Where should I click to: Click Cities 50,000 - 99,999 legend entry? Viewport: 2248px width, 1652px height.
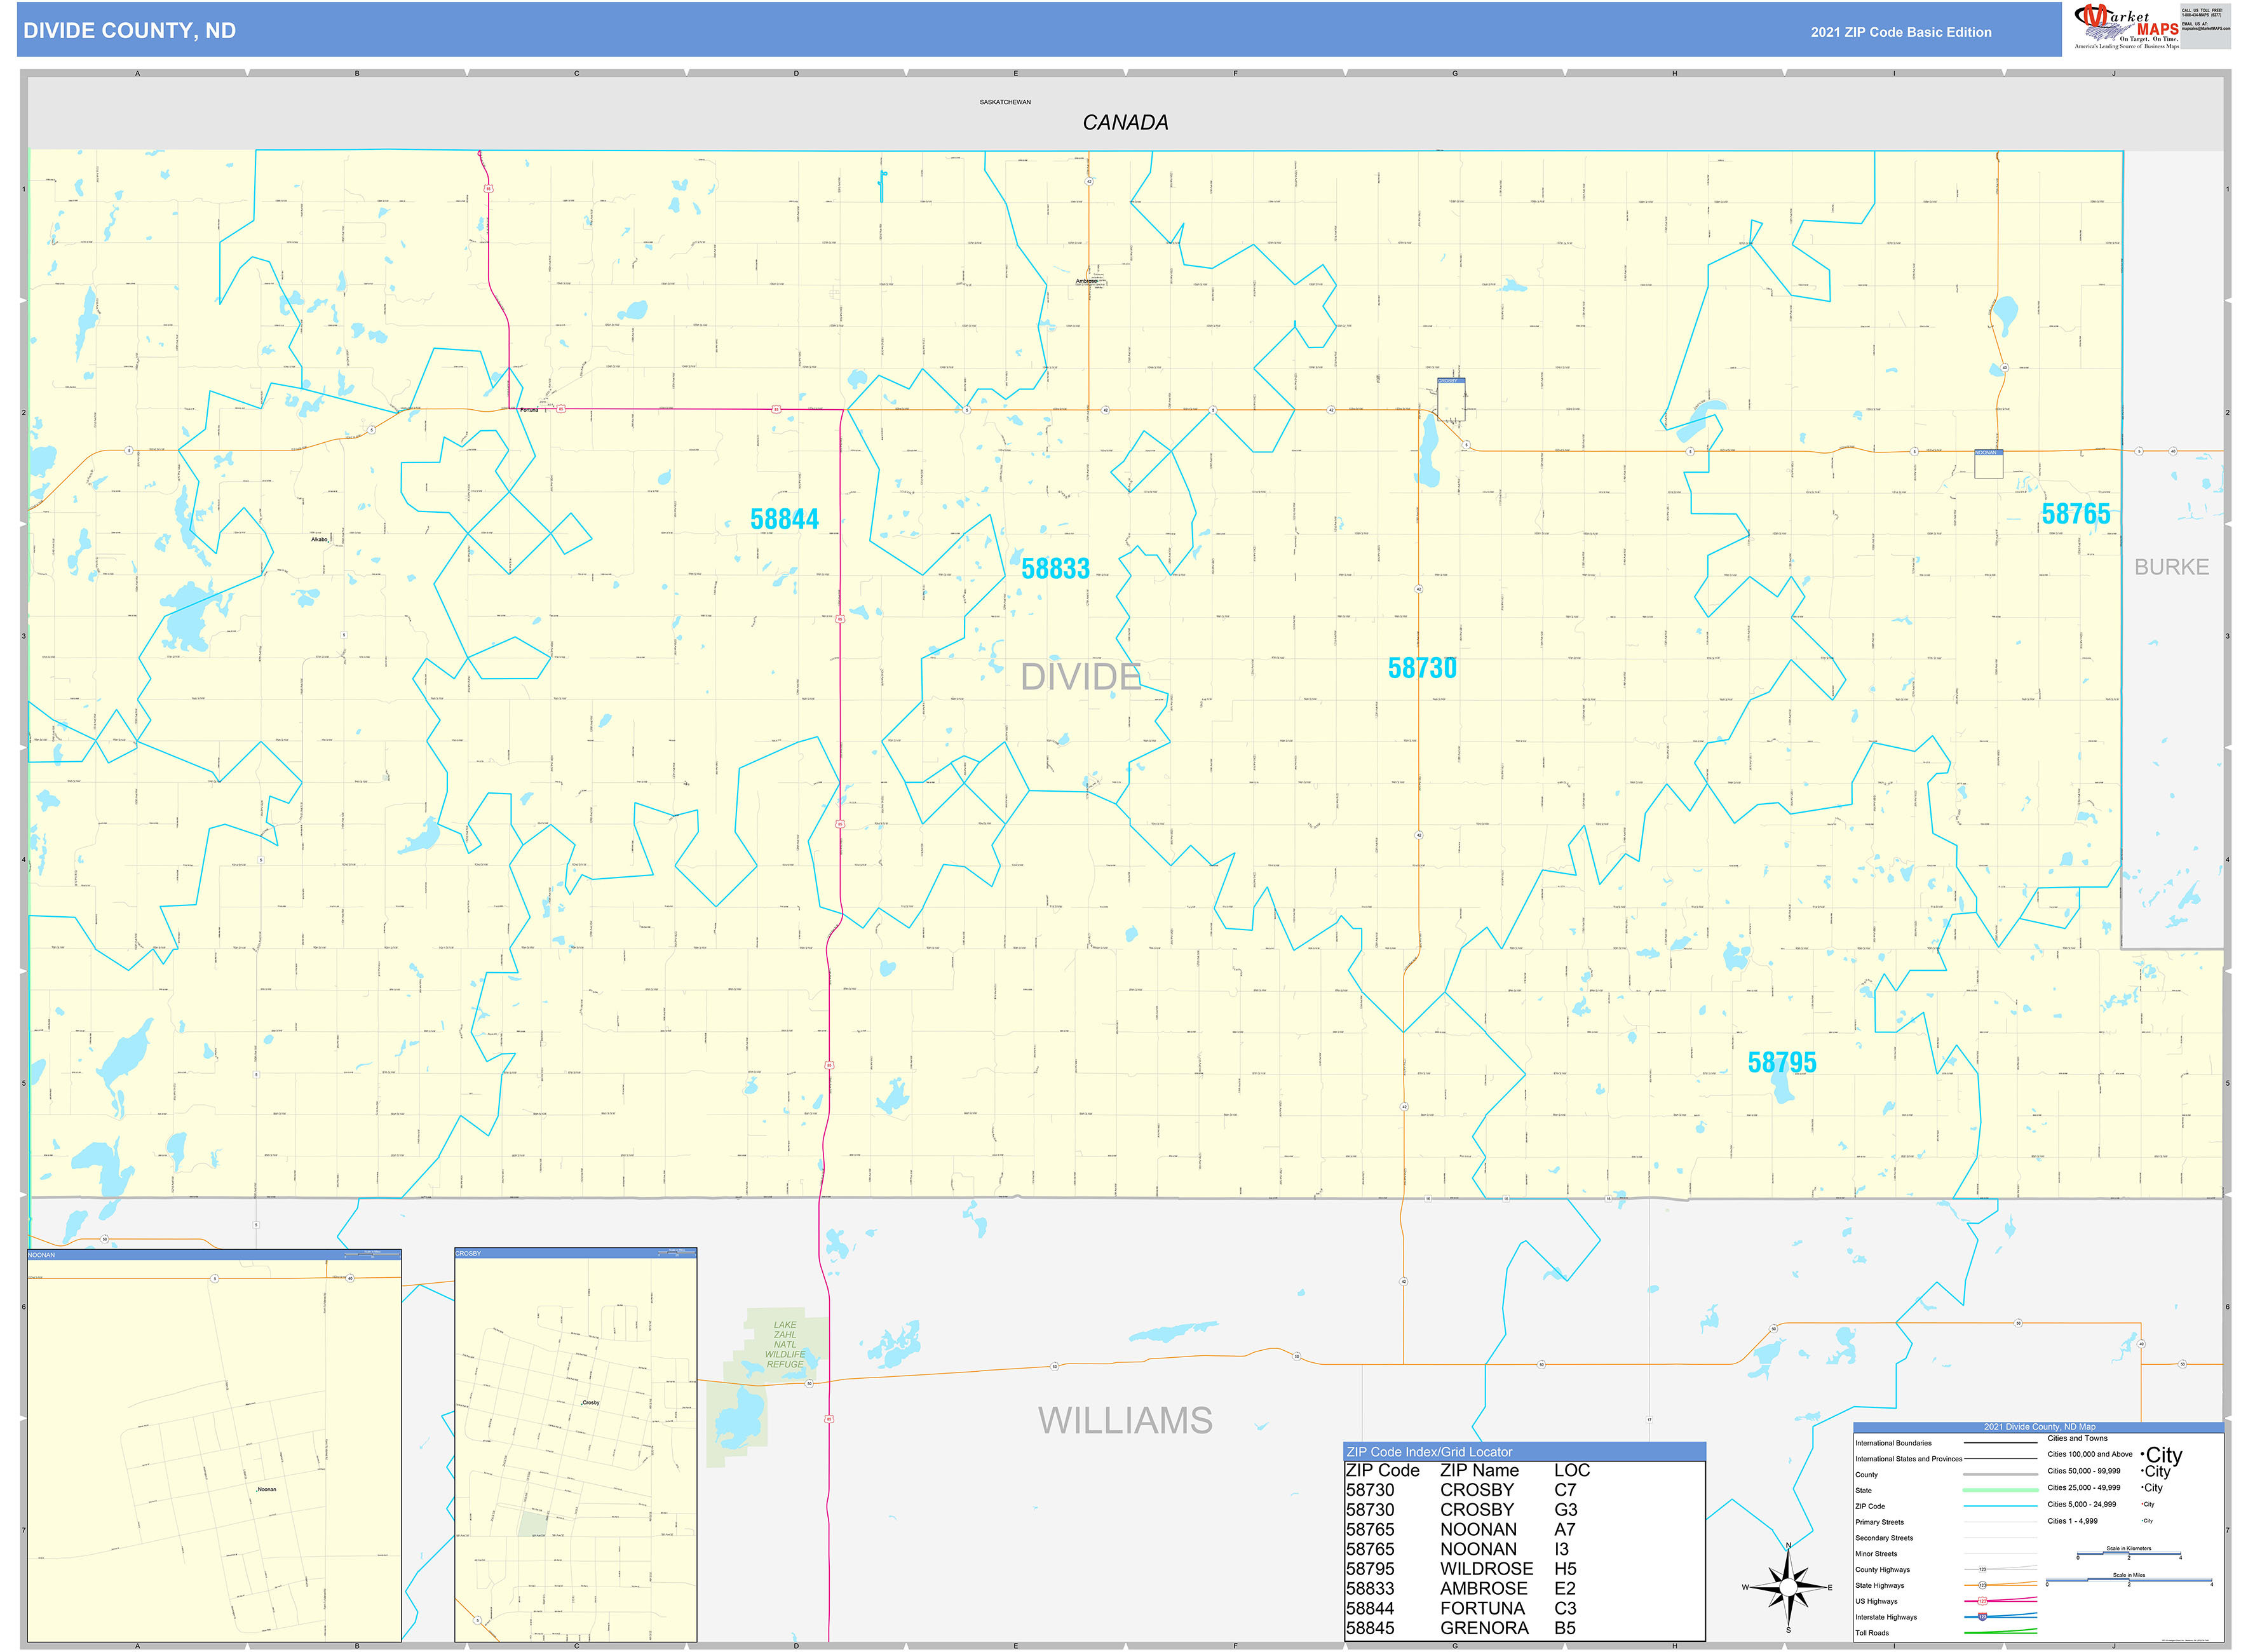tap(2083, 1471)
